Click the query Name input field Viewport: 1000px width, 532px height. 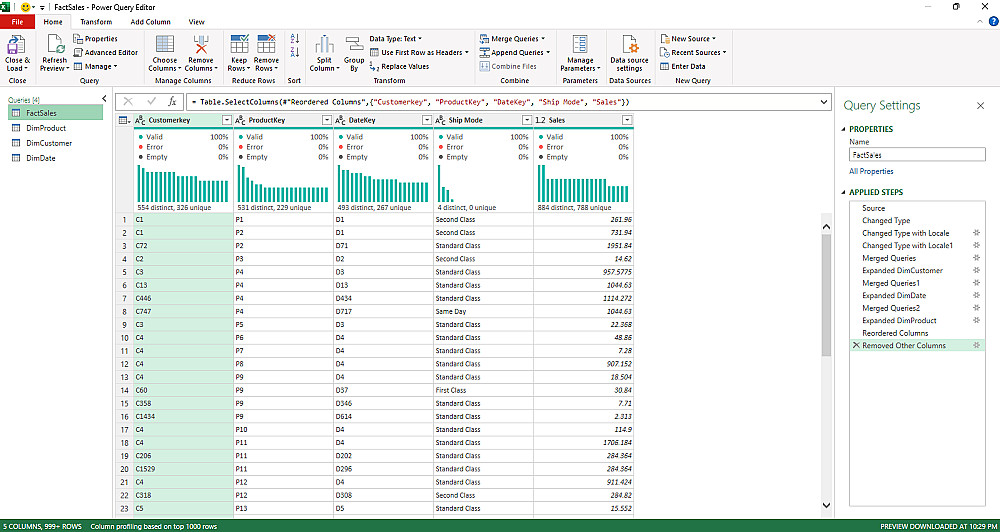coord(916,155)
